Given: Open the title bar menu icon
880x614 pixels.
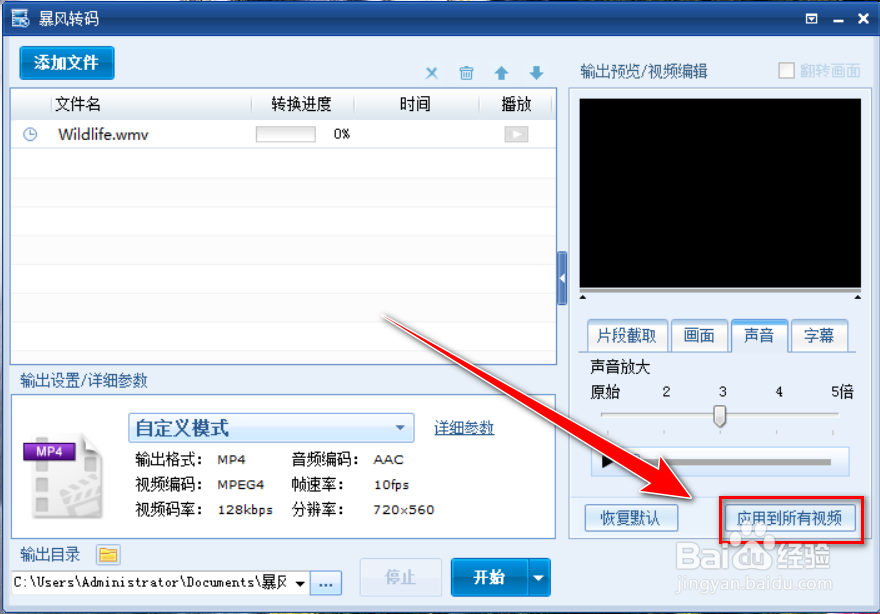Looking at the screenshot, I should coord(812,19).
